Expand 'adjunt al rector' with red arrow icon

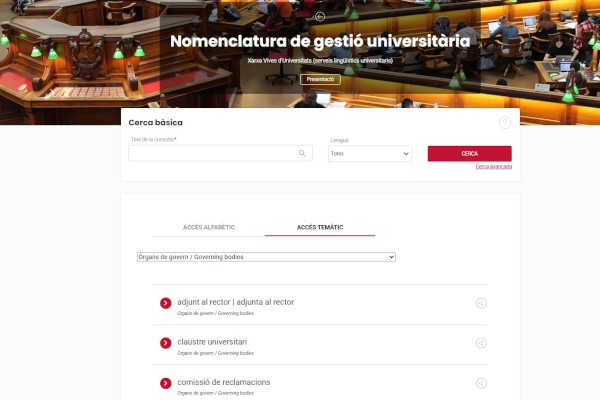pyautogui.click(x=165, y=303)
